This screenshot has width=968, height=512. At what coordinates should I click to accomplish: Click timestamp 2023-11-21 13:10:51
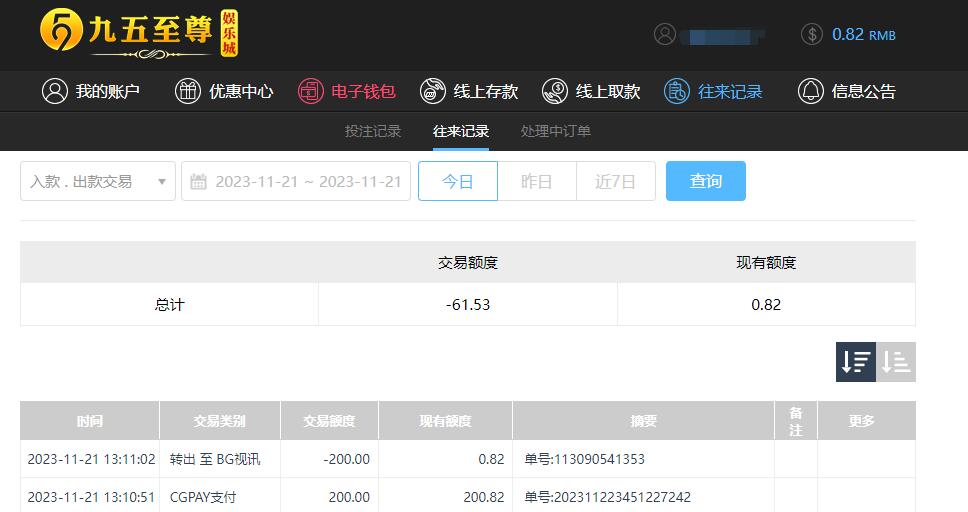pos(91,497)
